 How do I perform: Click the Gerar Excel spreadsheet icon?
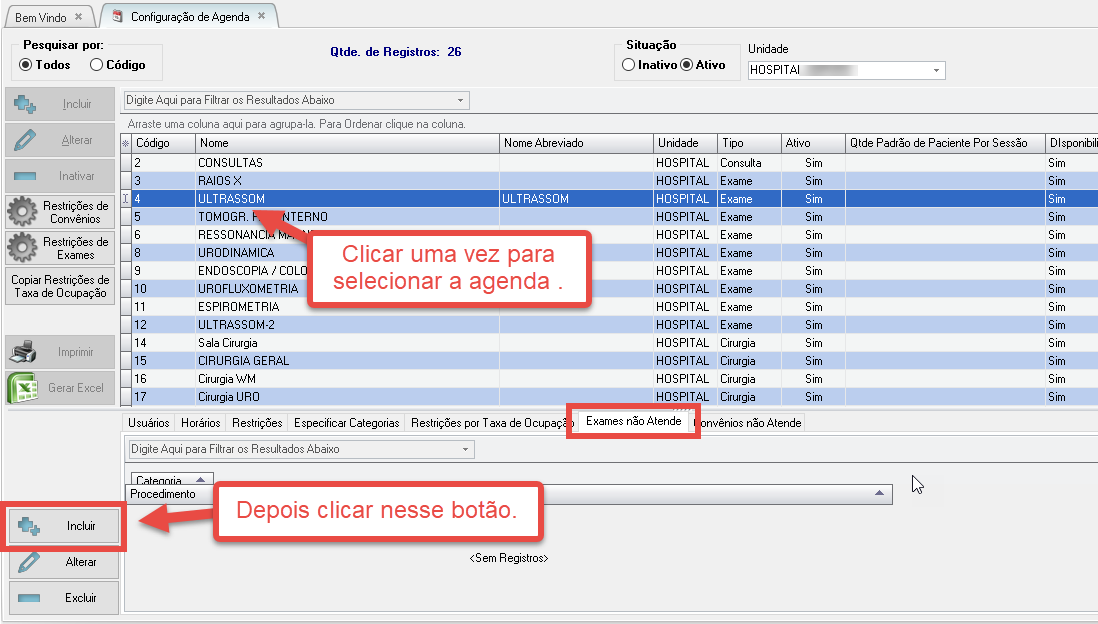[23, 388]
